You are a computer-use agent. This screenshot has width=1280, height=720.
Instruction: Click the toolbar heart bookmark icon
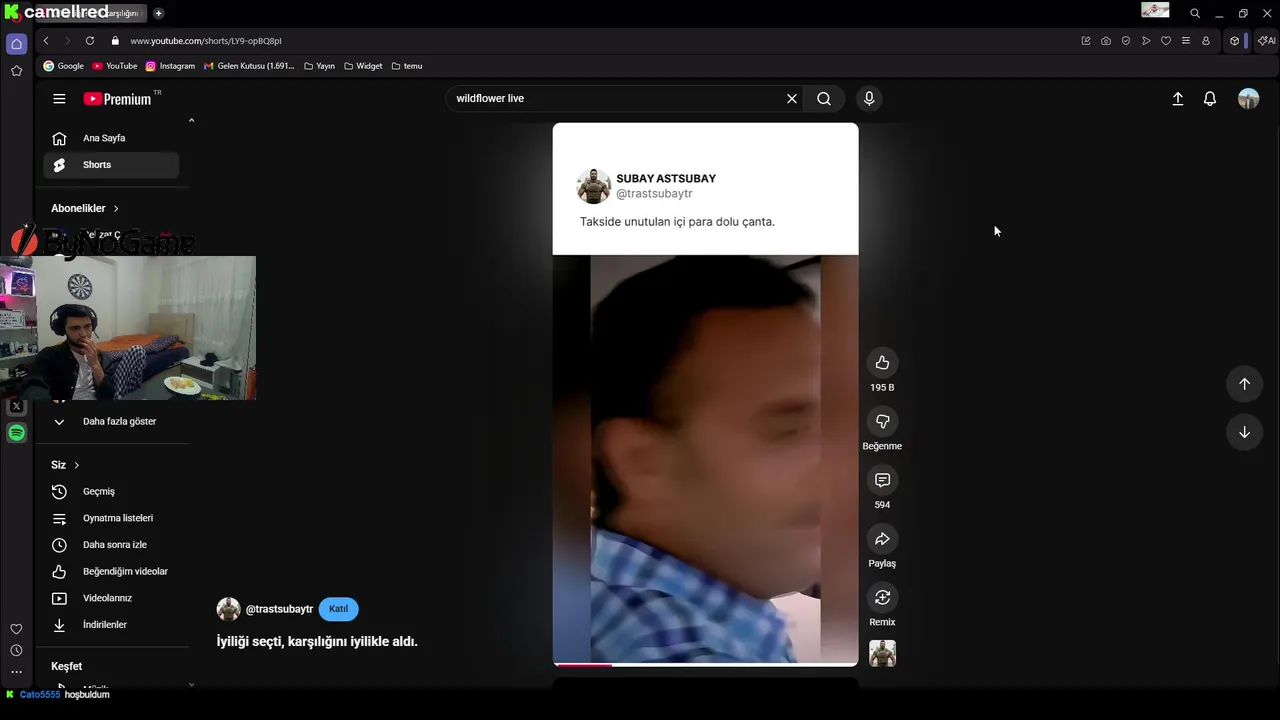1166,41
